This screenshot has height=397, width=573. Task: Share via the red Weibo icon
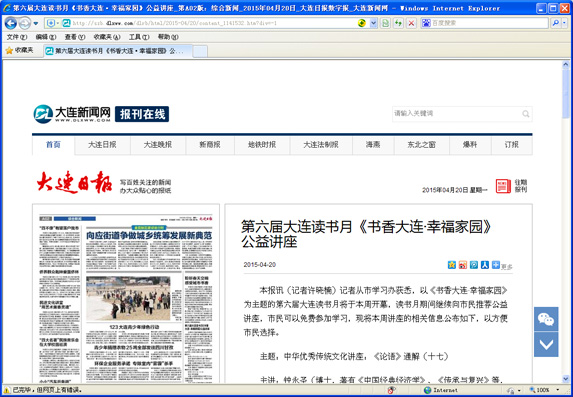(x=463, y=265)
